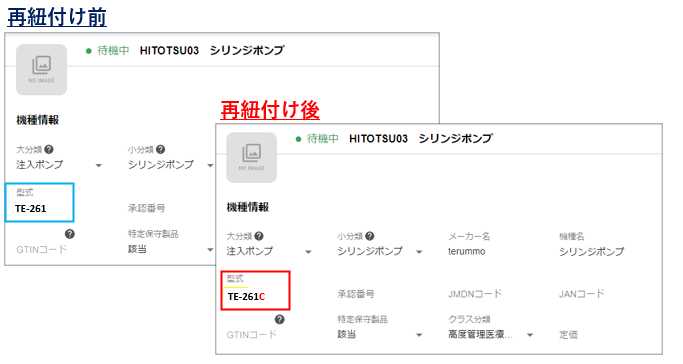Click NO IMAGE placeholder in the after panel
The width and height of the screenshot is (683, 364).
click(251, 158)
